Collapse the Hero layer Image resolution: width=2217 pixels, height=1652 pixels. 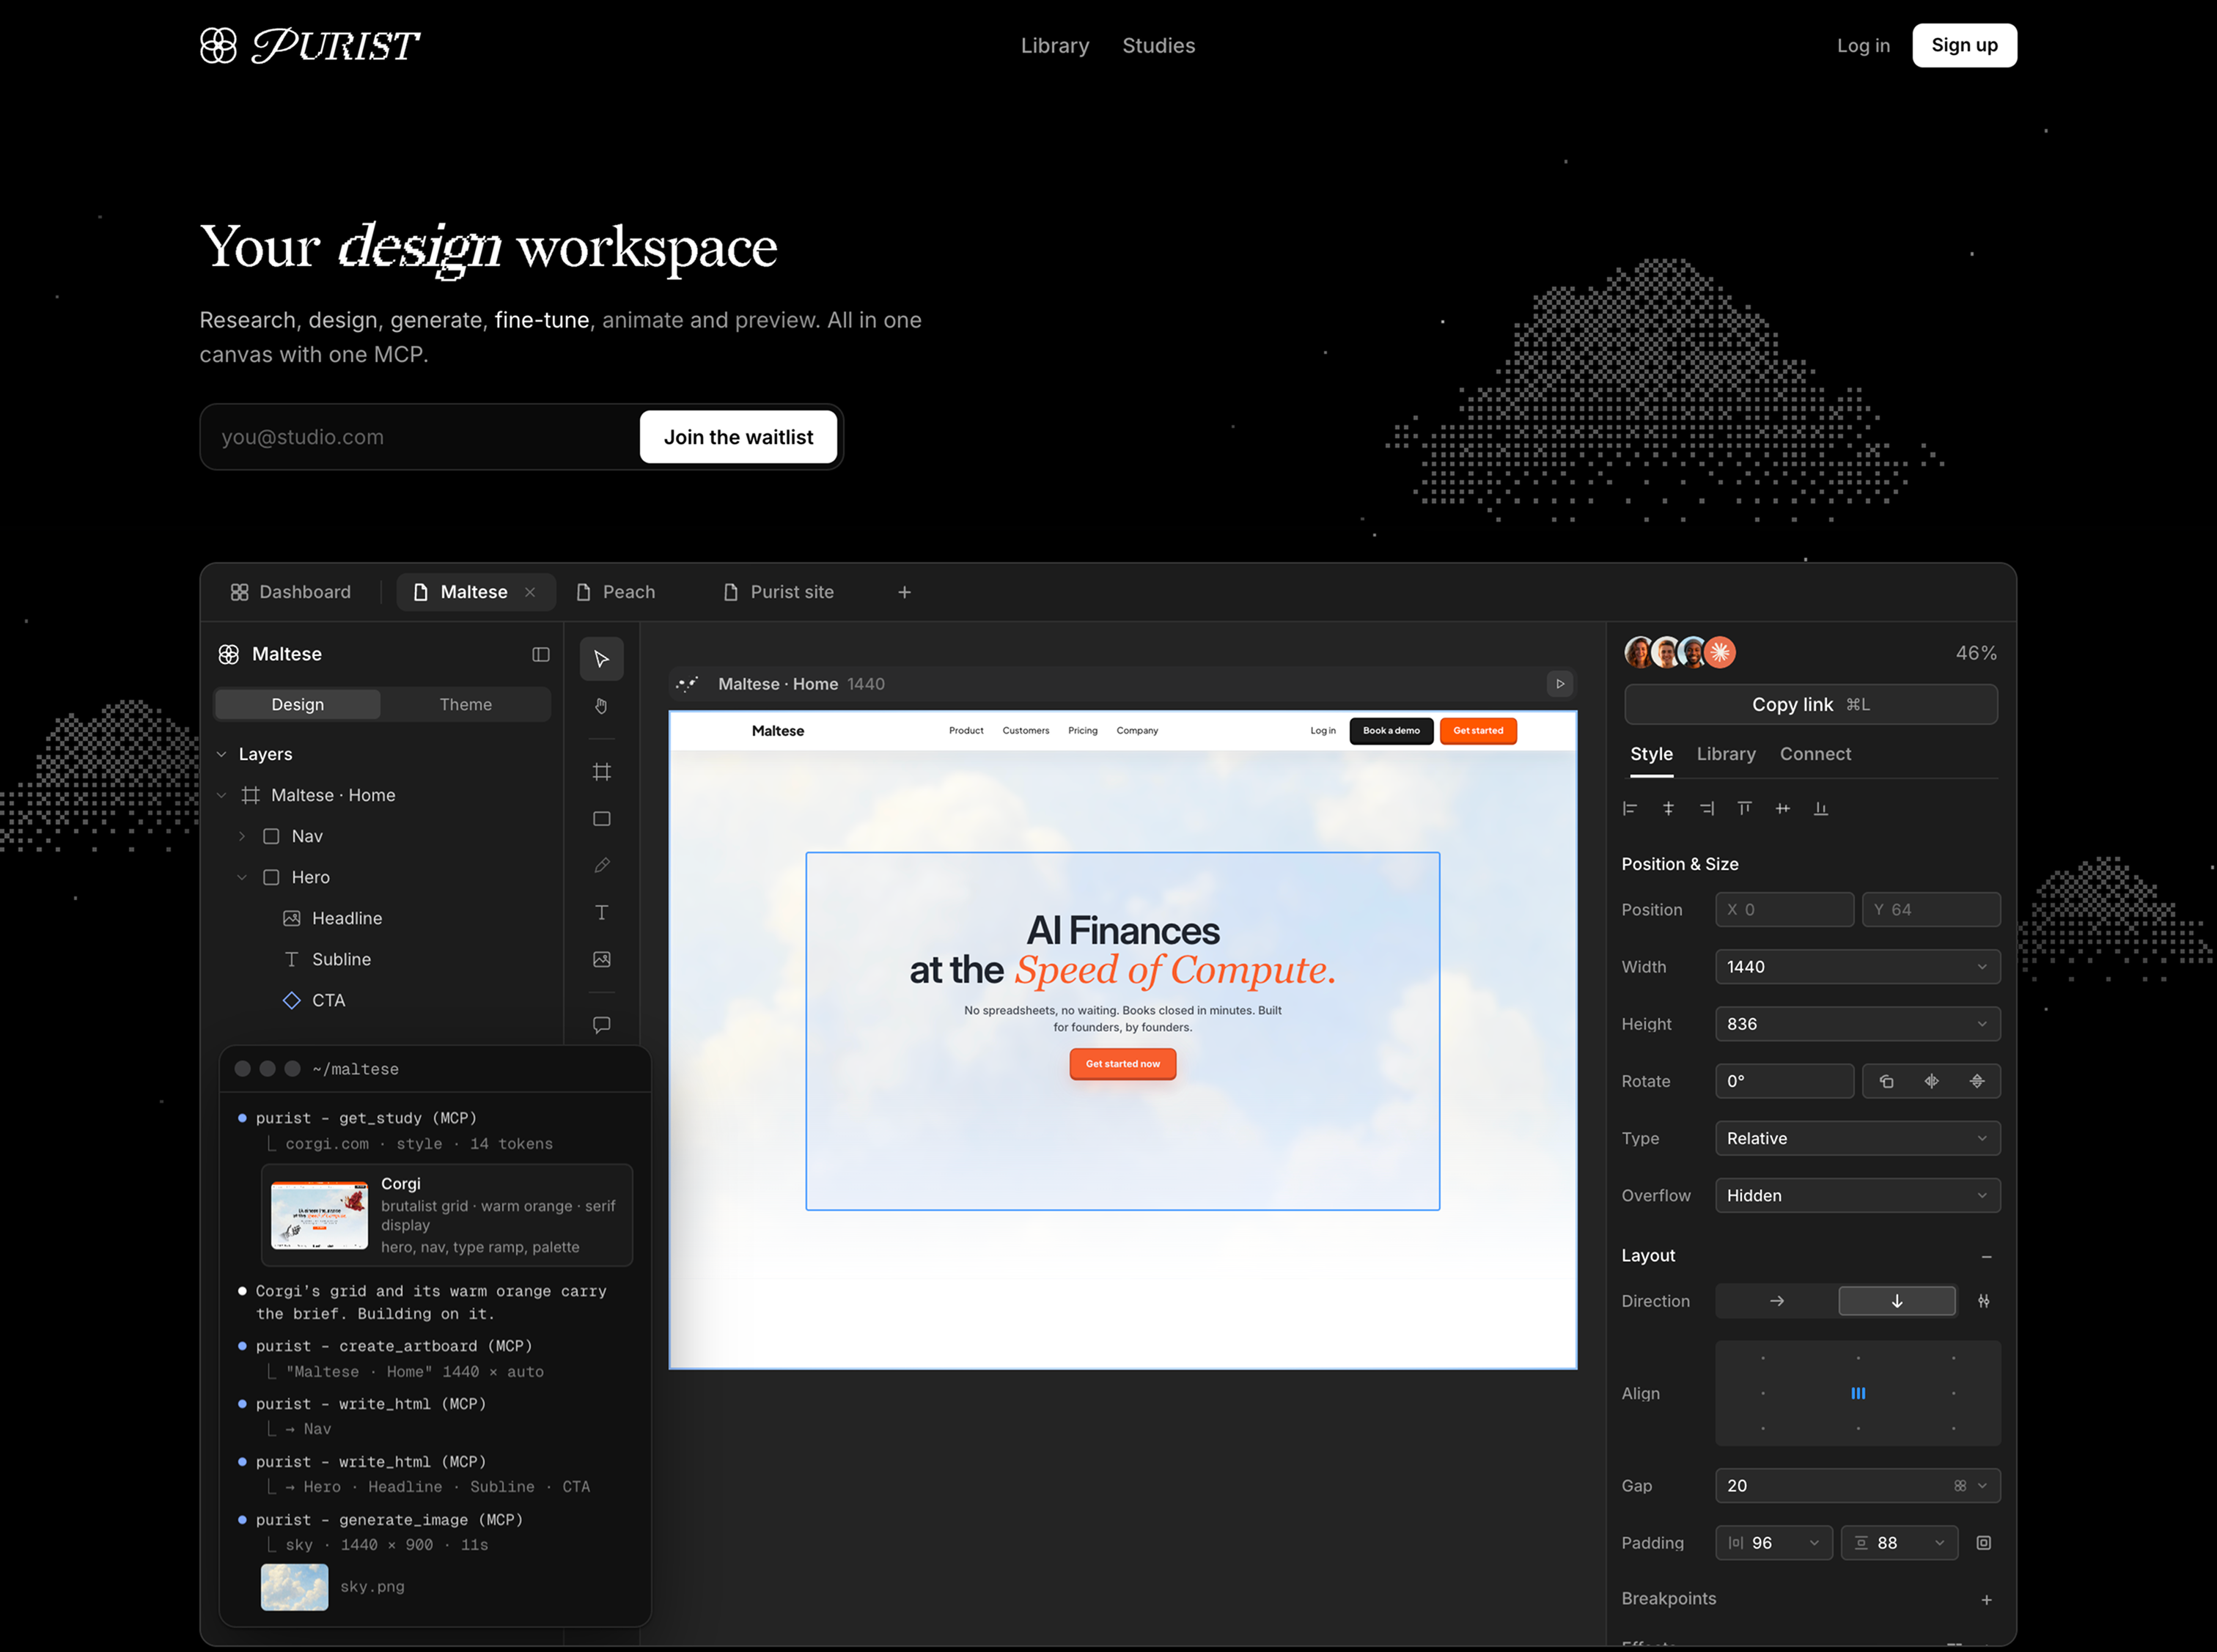[242, 877]
